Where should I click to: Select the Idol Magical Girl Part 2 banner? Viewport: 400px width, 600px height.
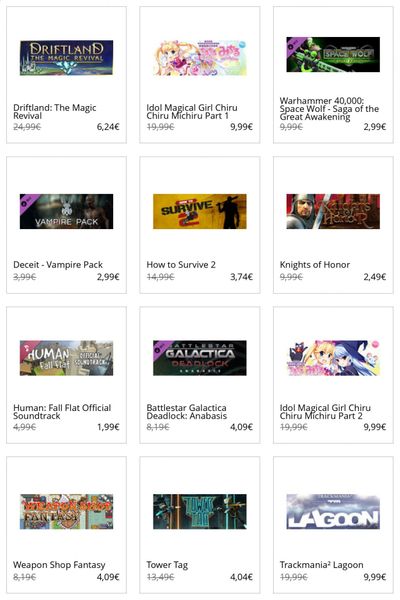[x=333, y=358]
